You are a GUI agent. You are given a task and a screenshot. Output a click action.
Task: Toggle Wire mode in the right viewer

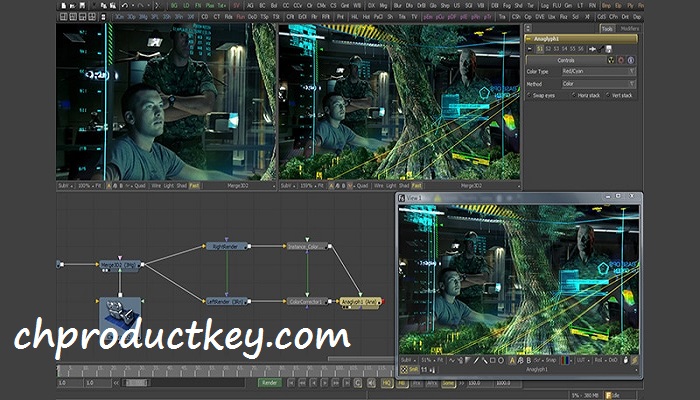coord(379,186)
